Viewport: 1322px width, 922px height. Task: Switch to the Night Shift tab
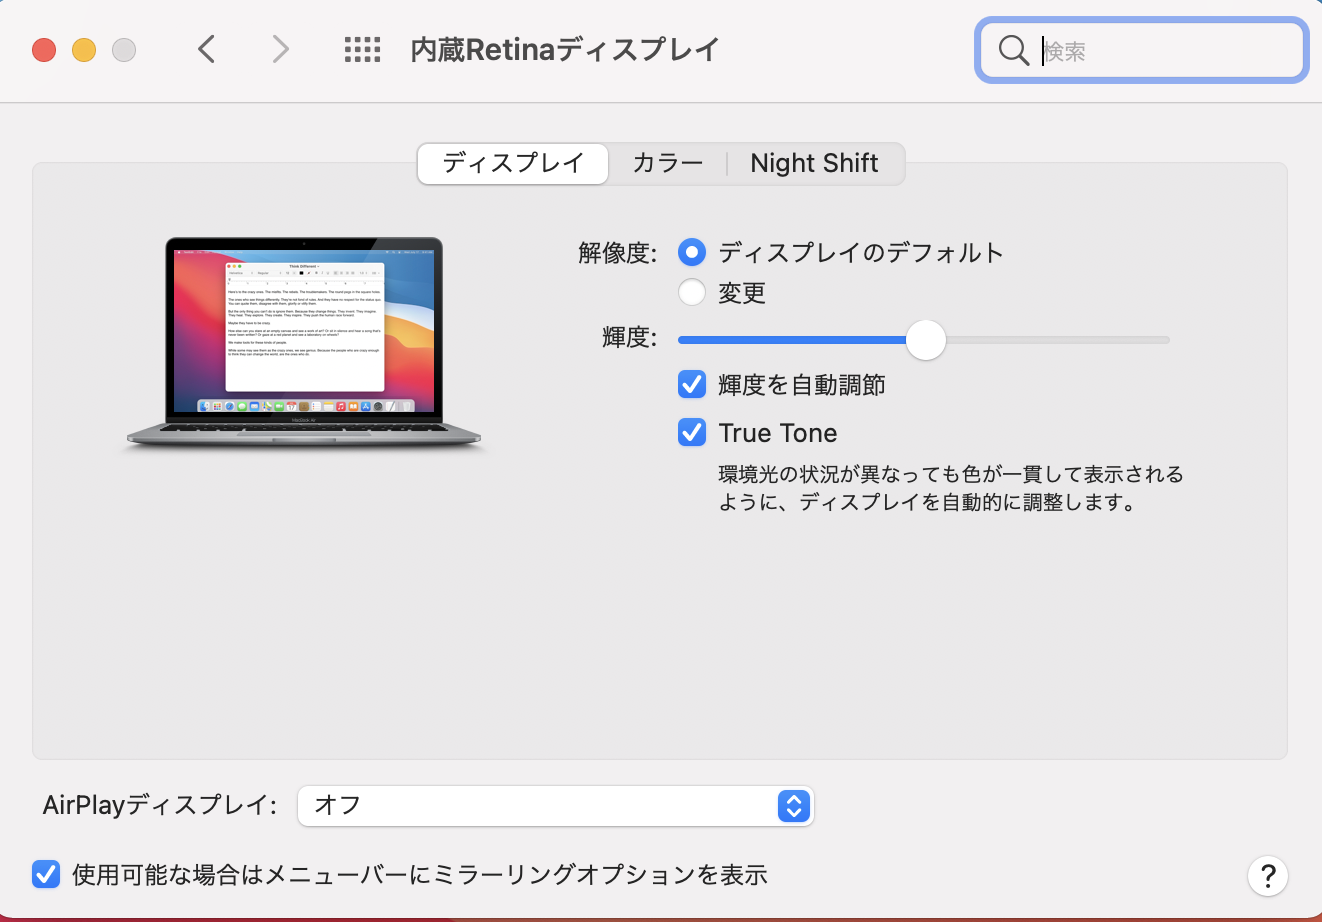click(814, 163)
